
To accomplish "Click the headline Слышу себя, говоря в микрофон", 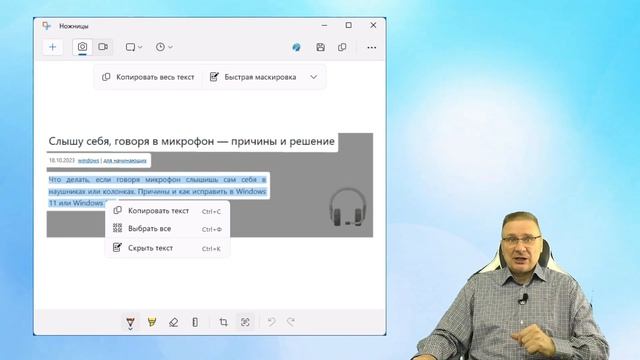I will point(191,141).
